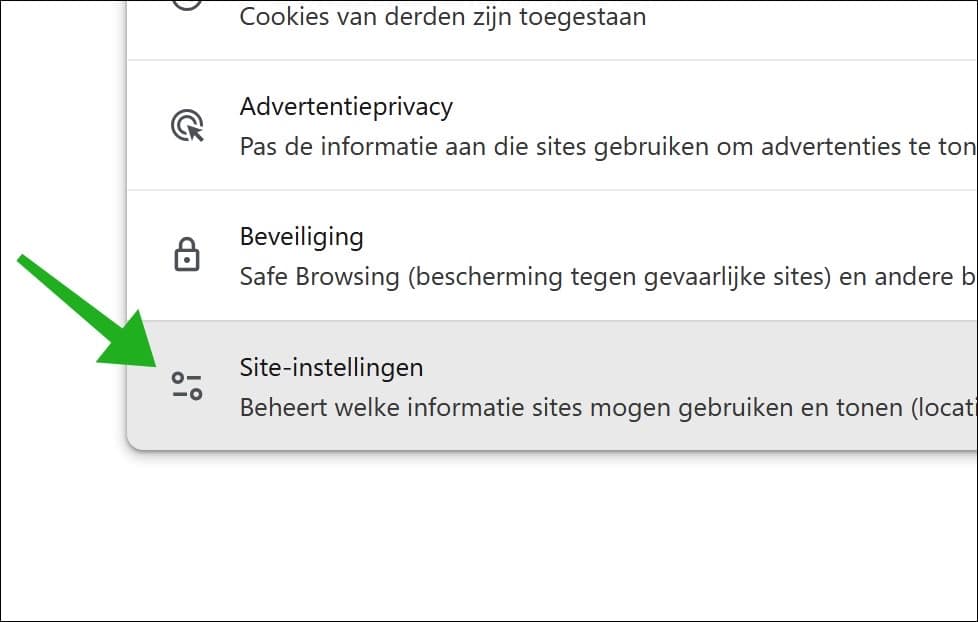Click the Beveiliging padlock icon
This screenshot has width=978, height=622.
pos(186,255)
